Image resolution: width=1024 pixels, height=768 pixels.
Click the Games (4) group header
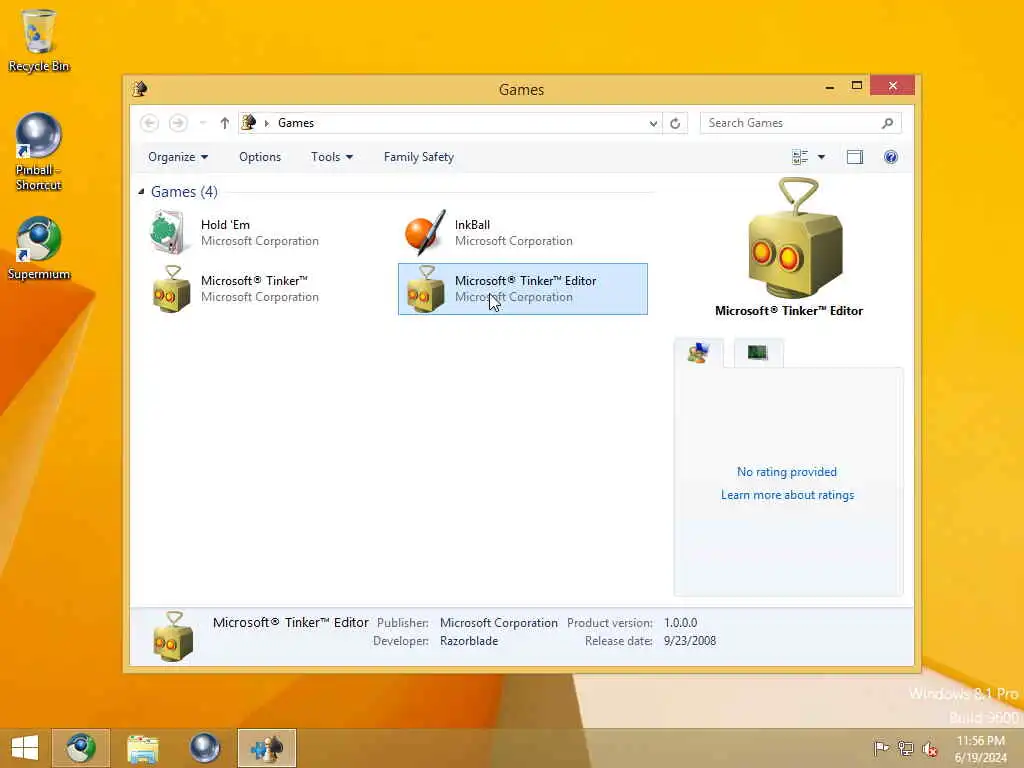pyautogui.click(x=184, y=191)
